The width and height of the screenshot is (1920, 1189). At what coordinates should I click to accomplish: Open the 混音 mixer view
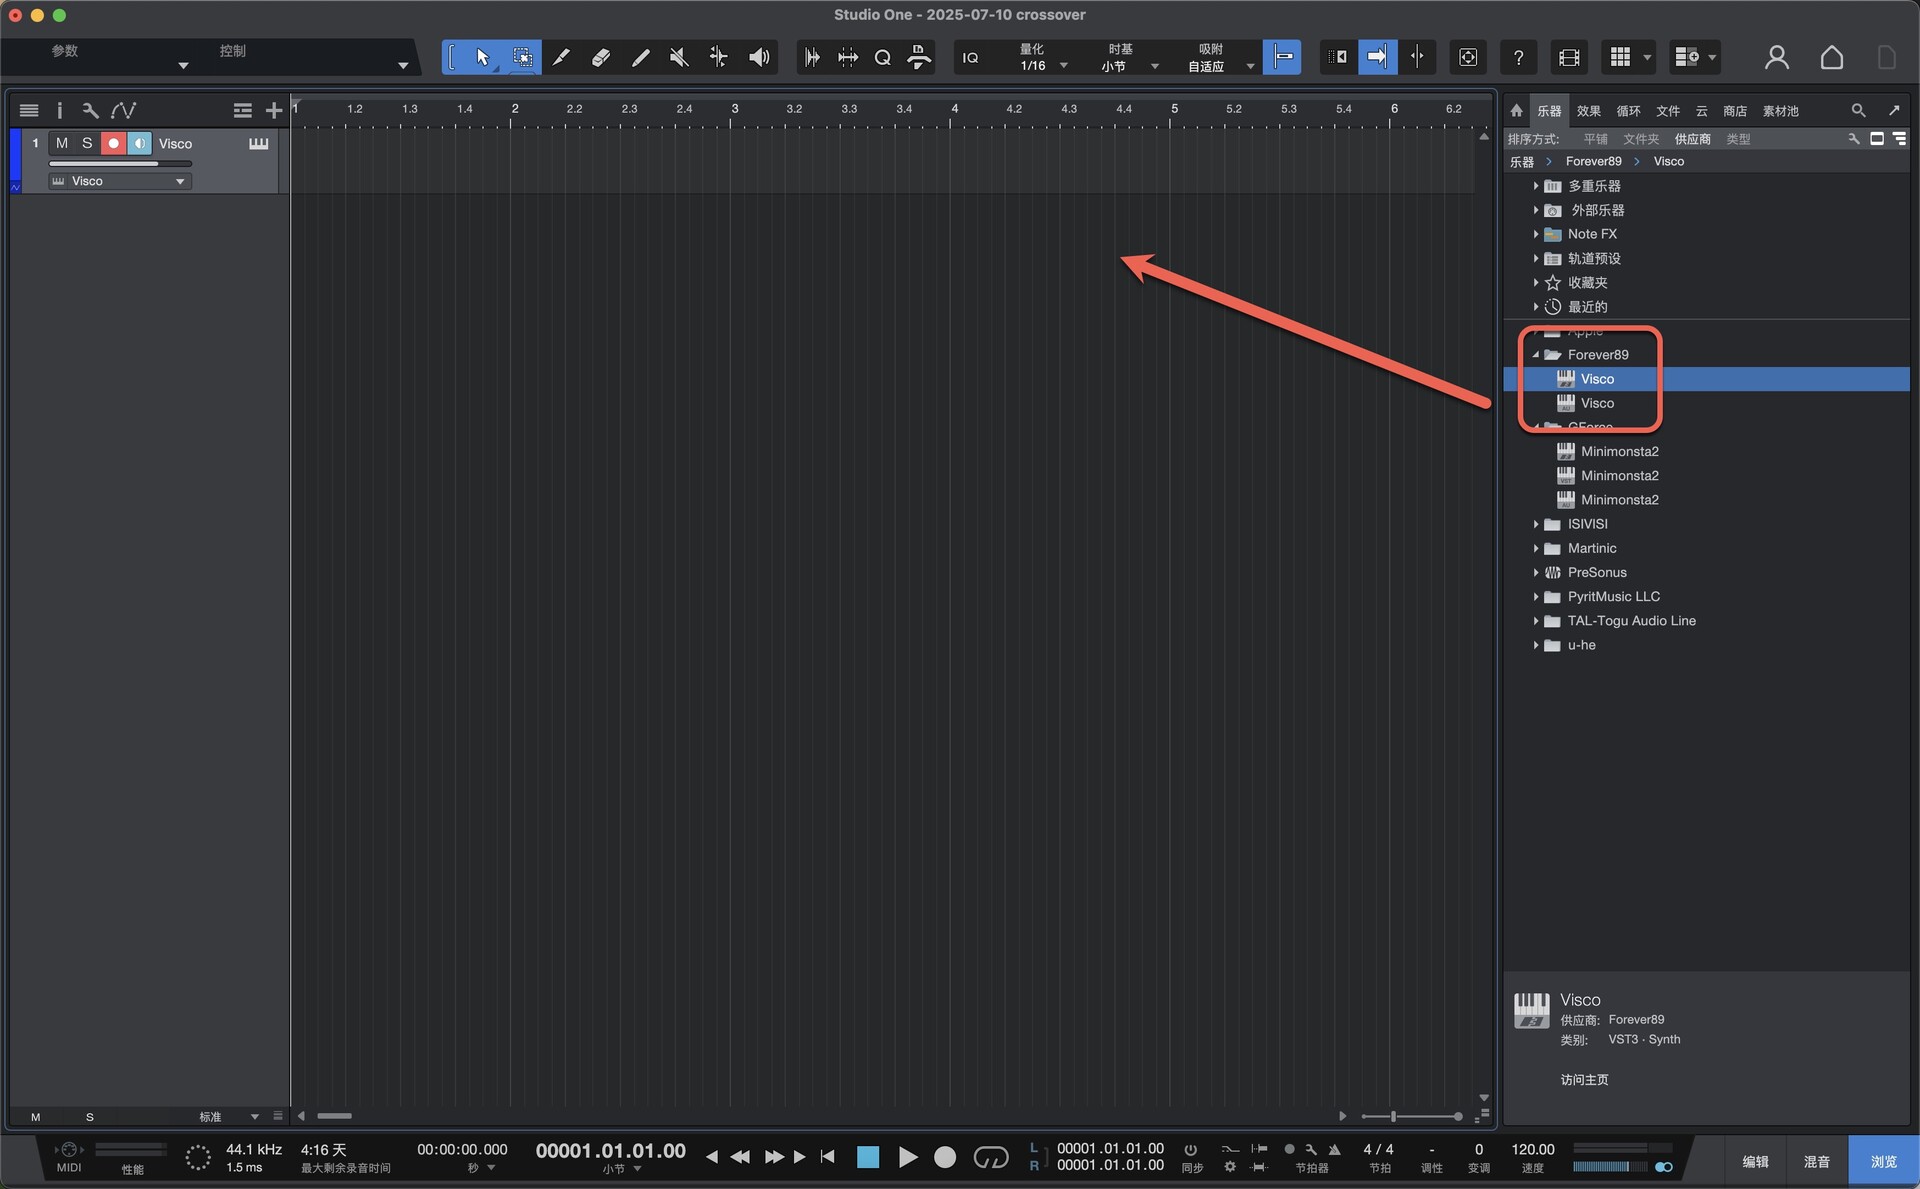point(1816,1161)
